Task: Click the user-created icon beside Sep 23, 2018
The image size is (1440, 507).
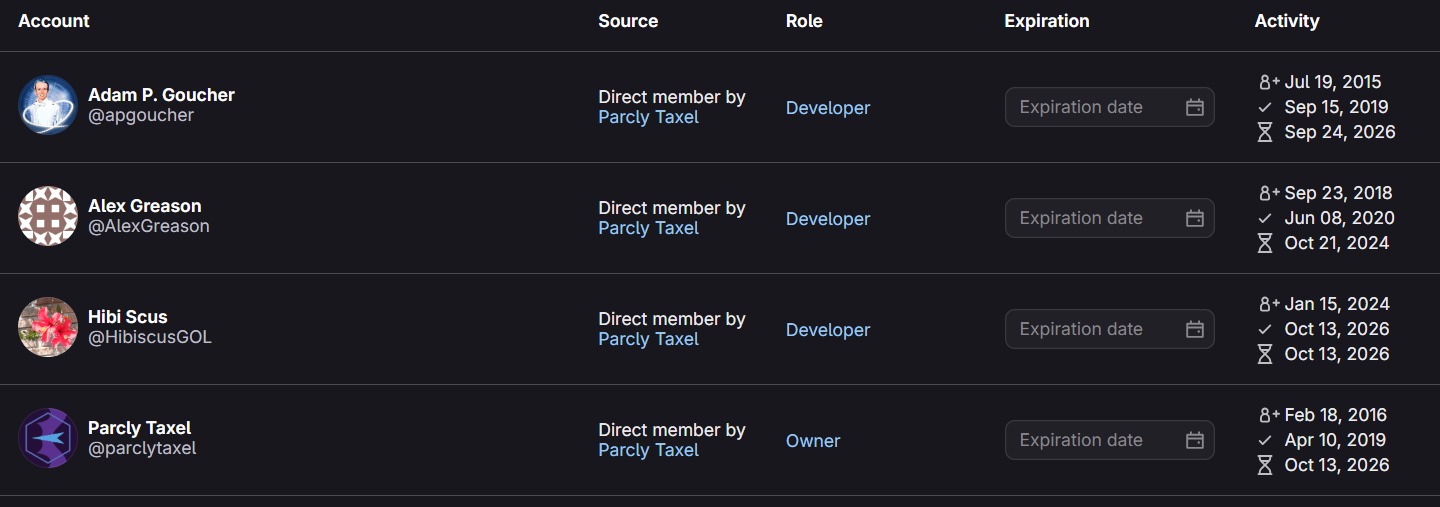Action: click(1269, 193)
